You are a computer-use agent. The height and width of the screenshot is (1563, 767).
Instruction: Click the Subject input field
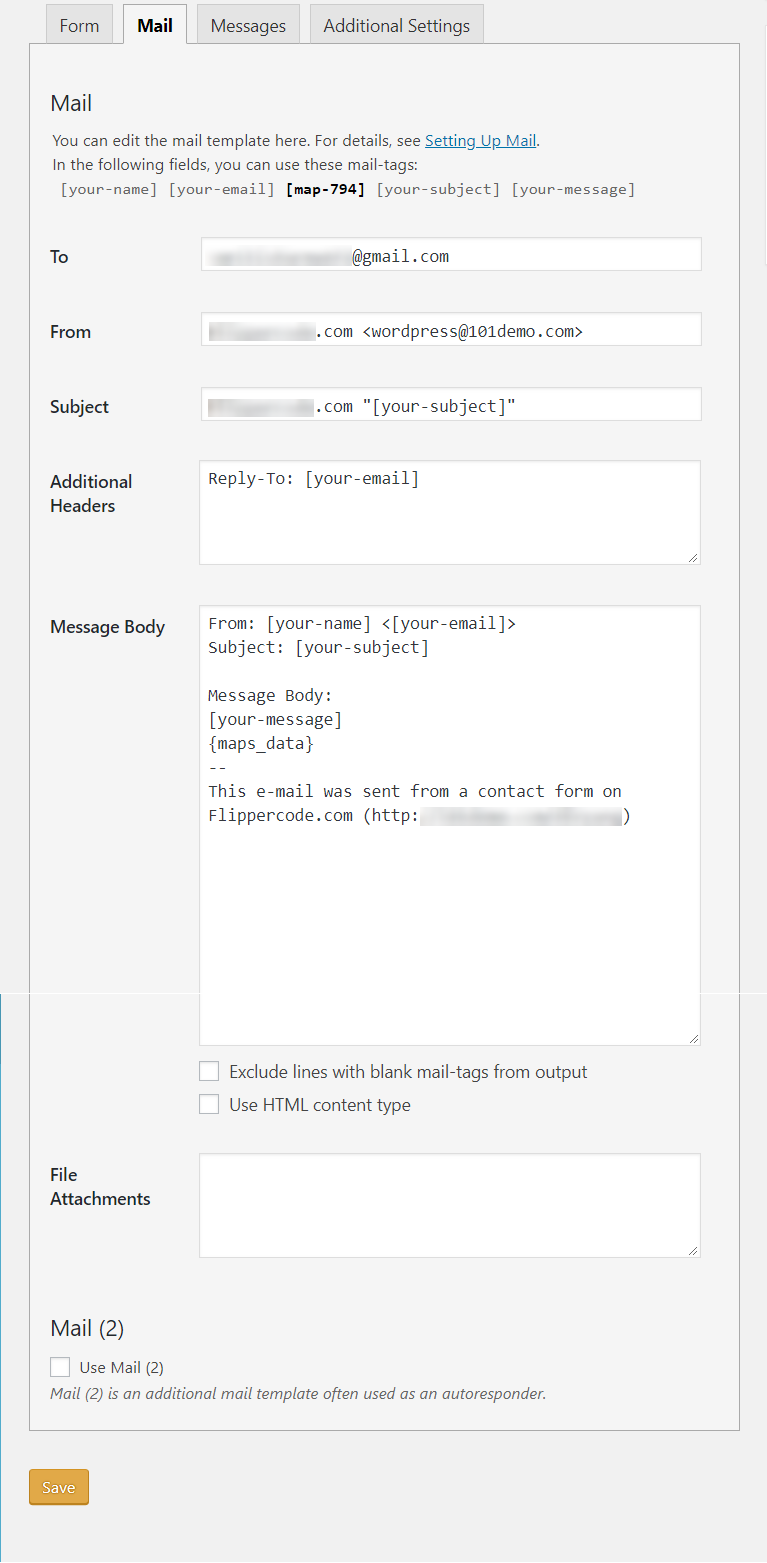[451, 405]
